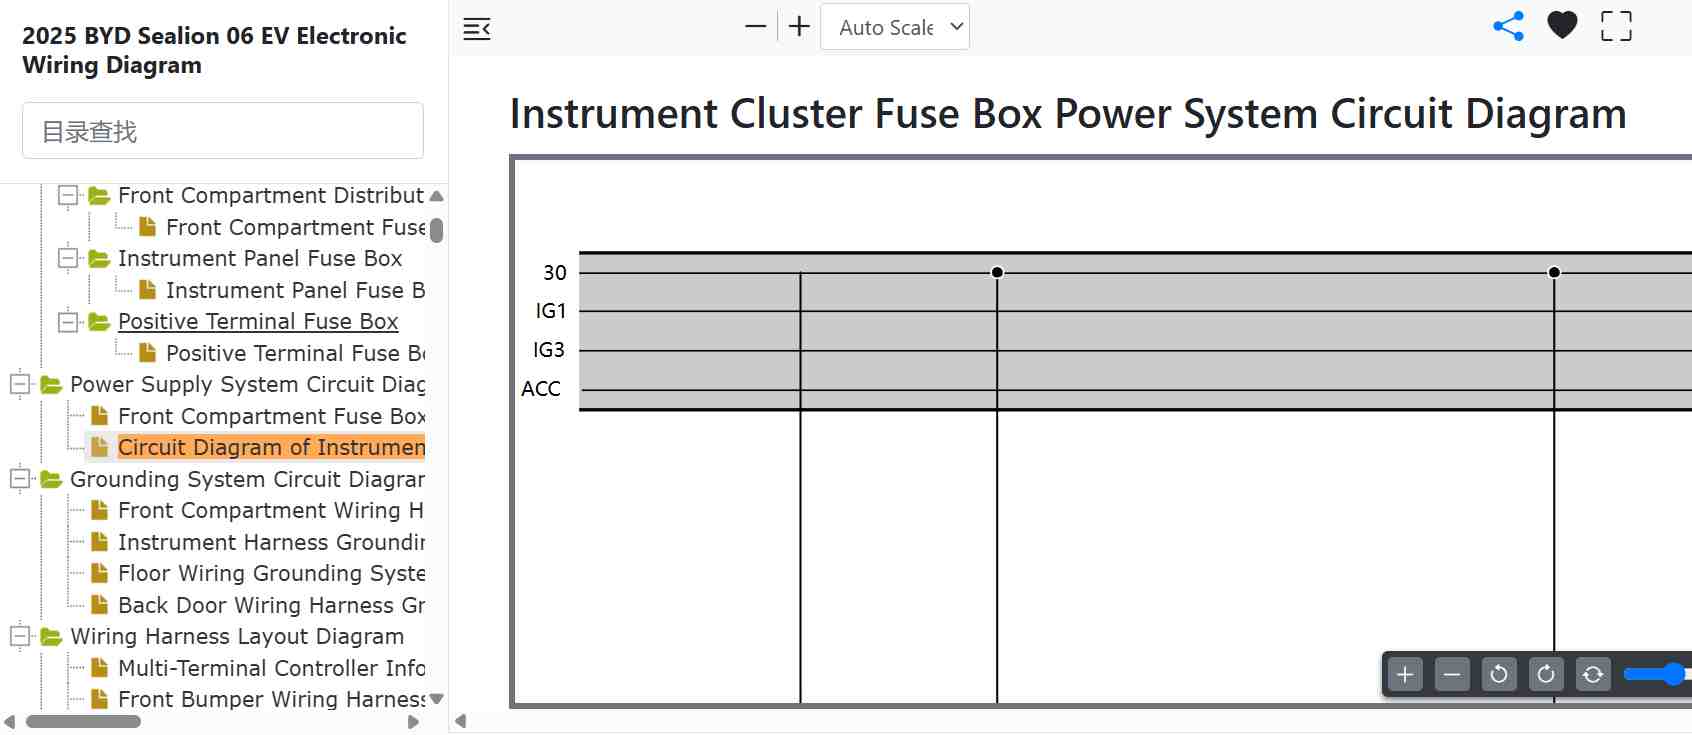This screenshot has width=1692, height=735.
Task: Open Front Compartment Wiring Harness grounding item
Action: pos(271,510)
